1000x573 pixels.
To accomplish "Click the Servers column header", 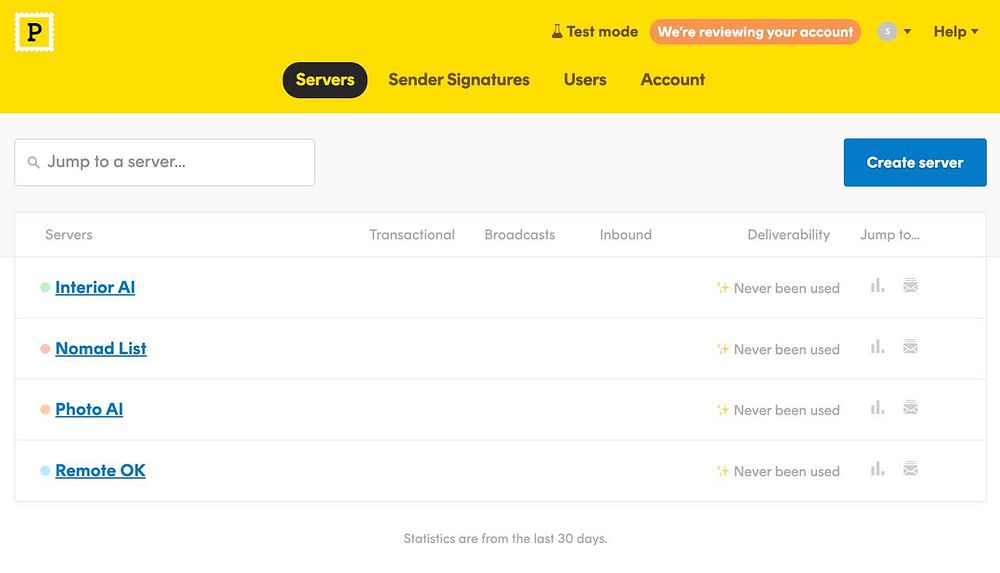I will pos(69,235).
